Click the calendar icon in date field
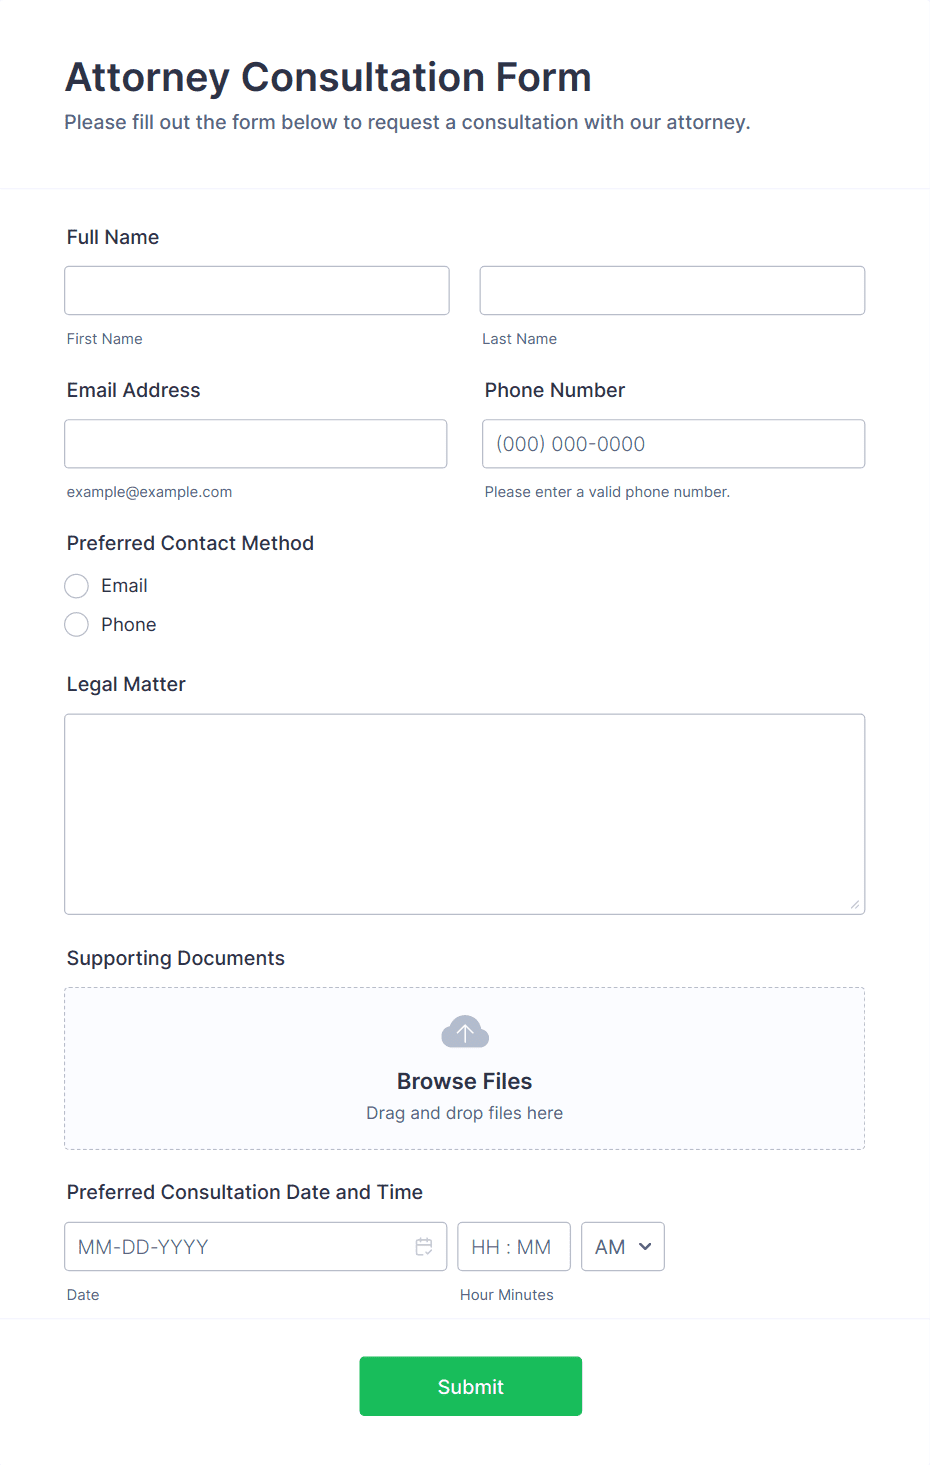 tap(424, 1247)
